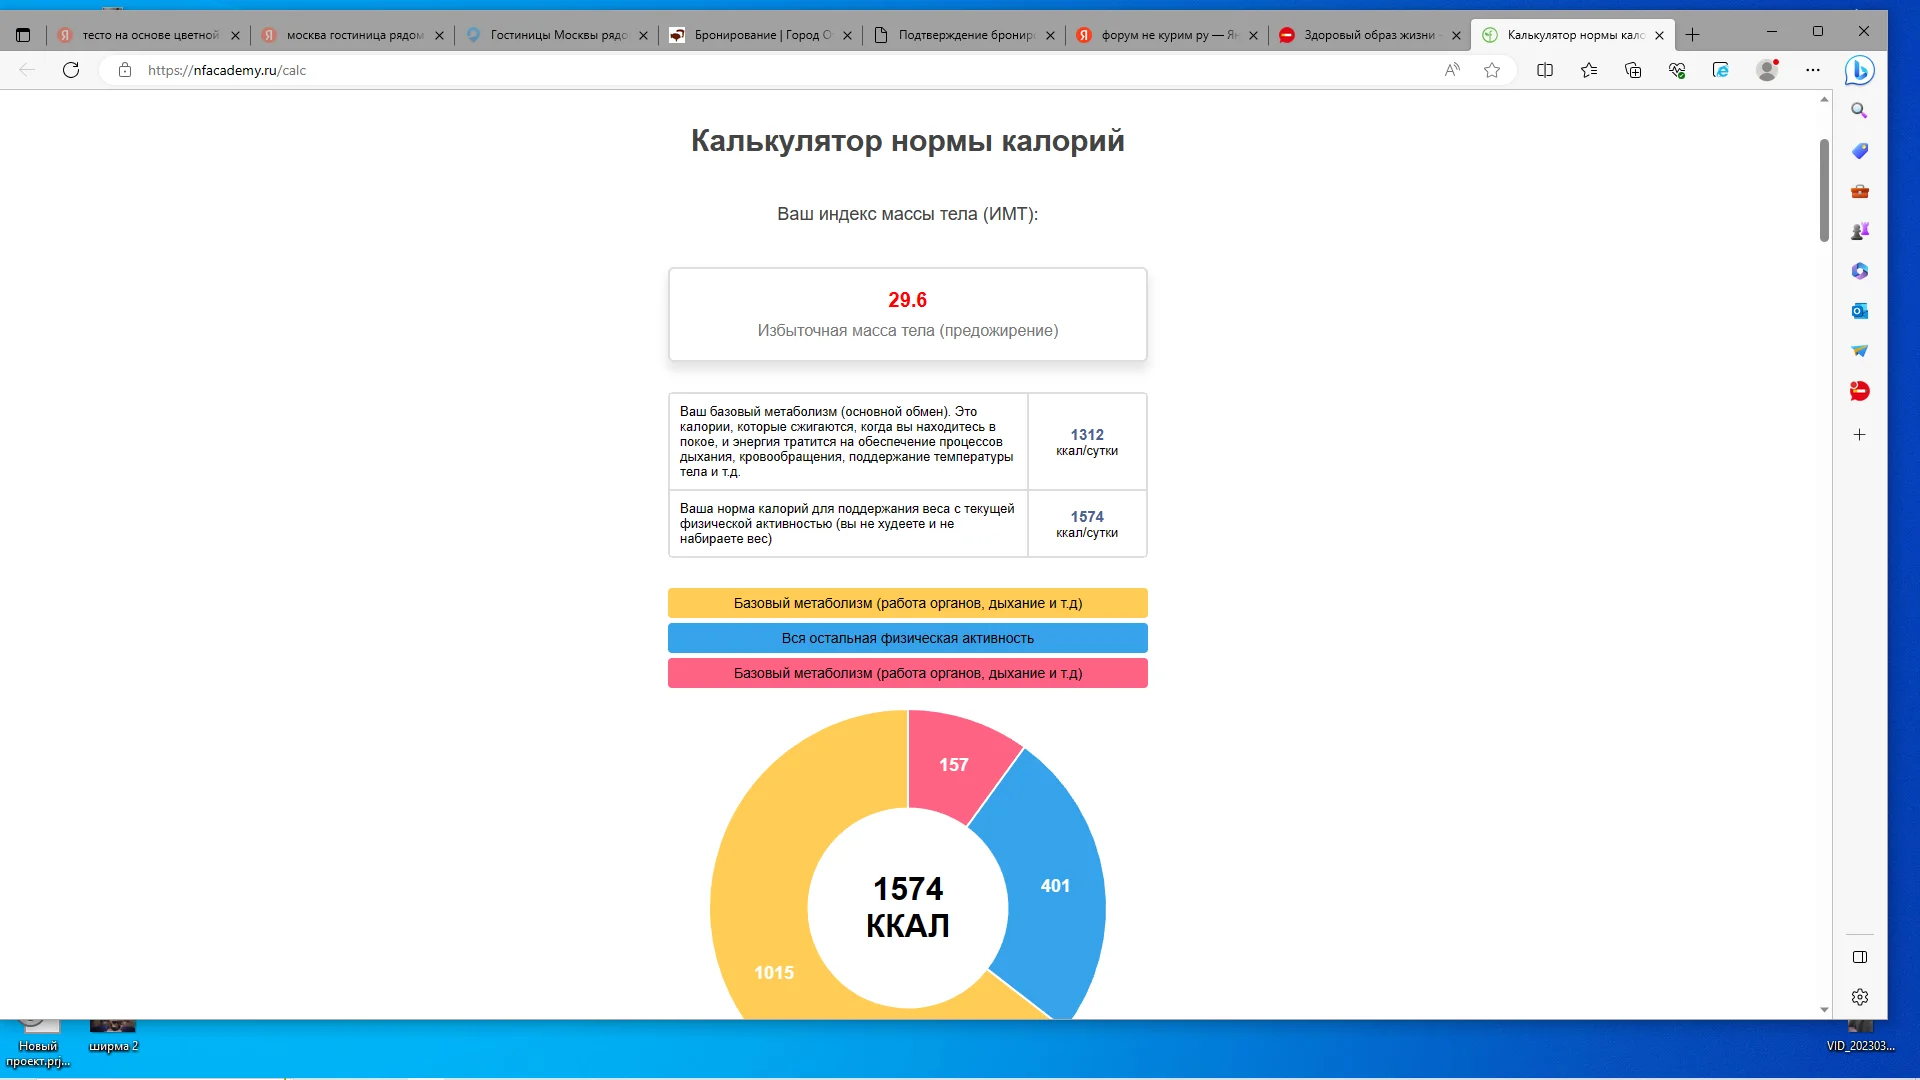
Task: Toggle yellow Базовый метаболизм legend item
Action: [907, 603]
